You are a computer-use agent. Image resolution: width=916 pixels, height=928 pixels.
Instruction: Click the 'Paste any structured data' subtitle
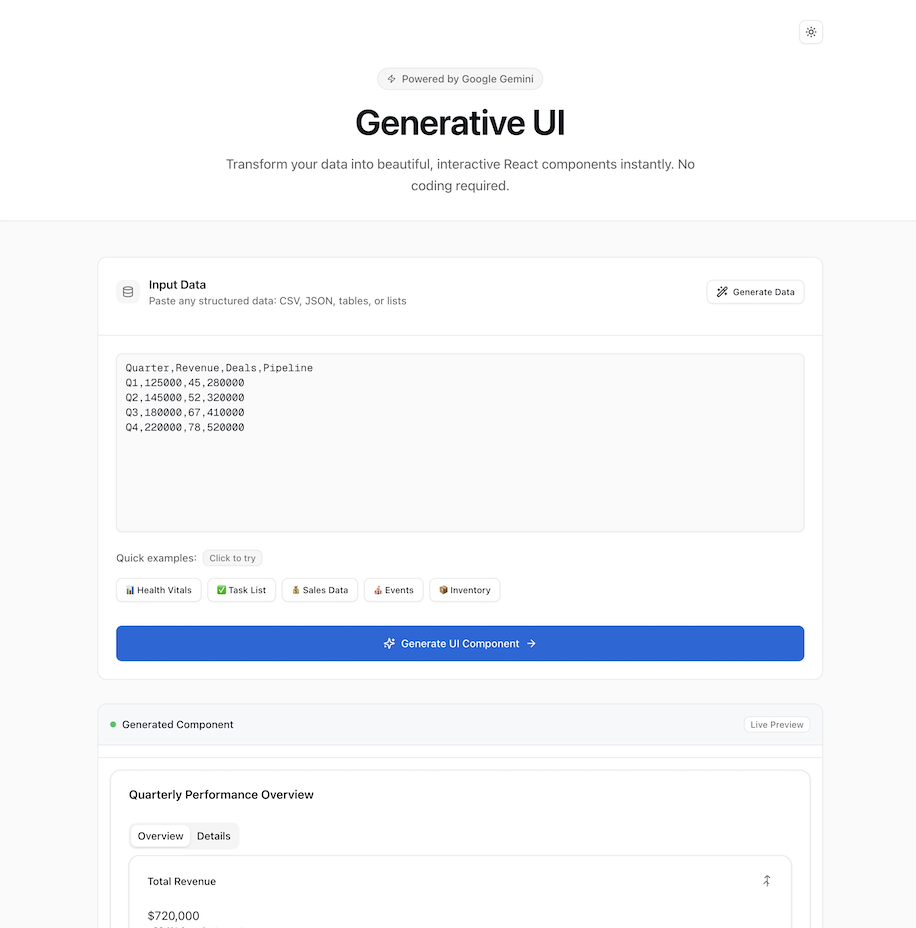click(278, 301)
